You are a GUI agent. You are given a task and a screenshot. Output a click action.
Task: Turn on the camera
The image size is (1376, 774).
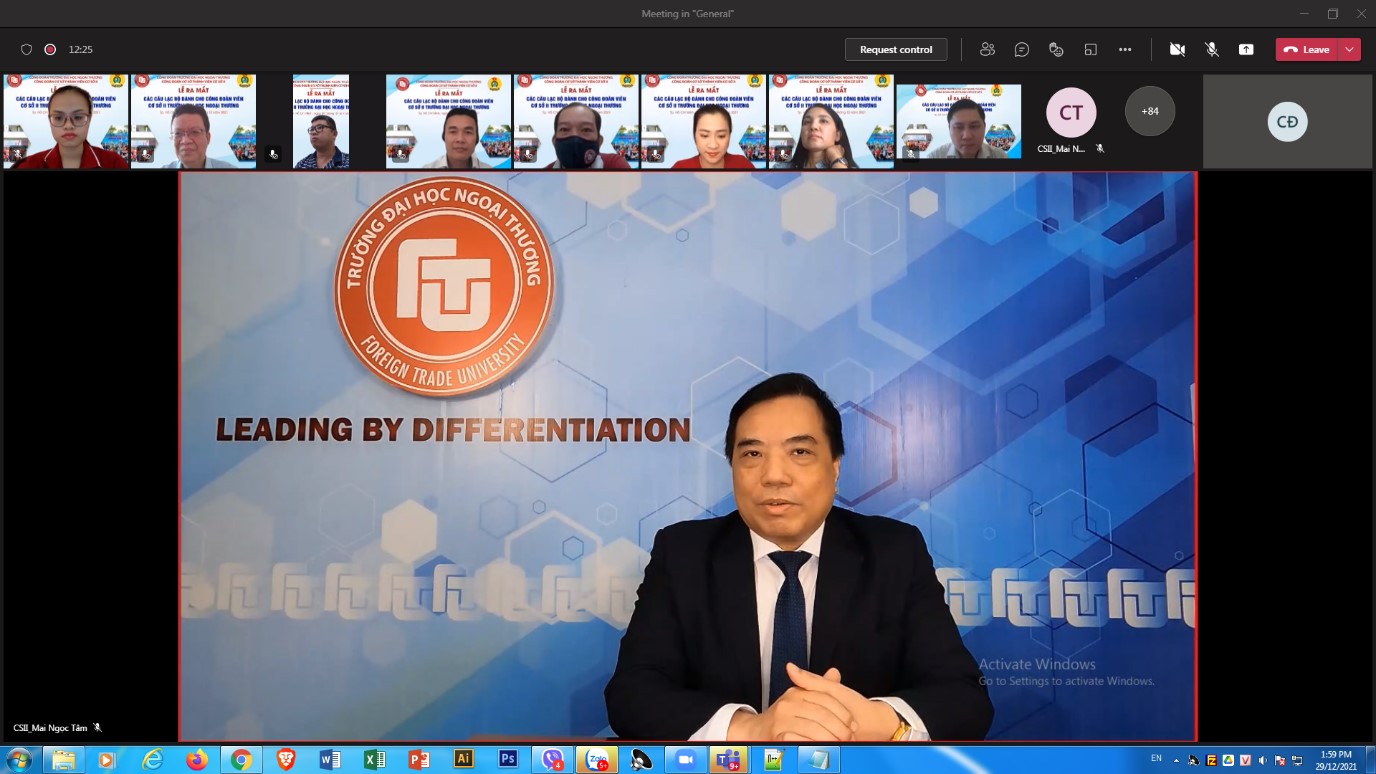point(1178,49)
